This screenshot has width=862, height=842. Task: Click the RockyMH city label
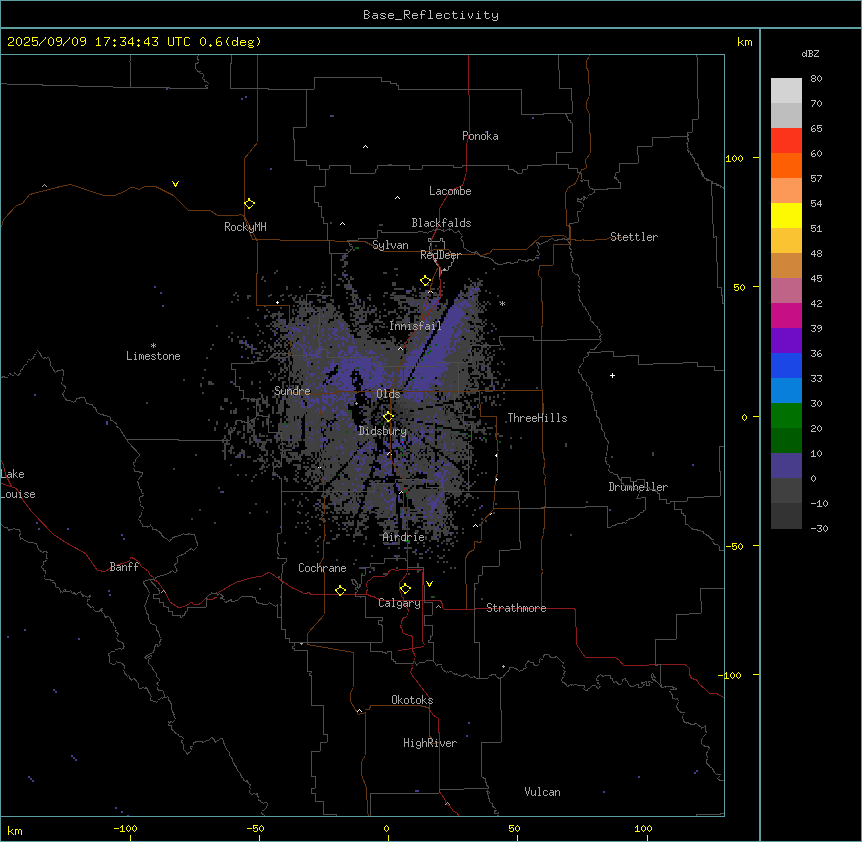[x=245, y=227]
